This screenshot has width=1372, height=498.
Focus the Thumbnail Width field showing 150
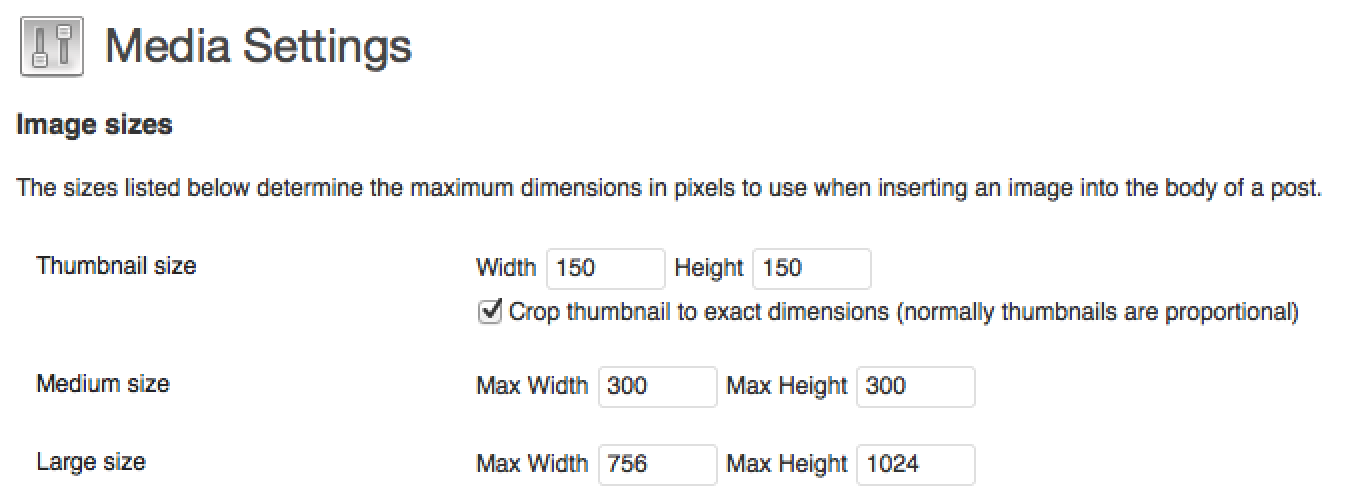605,268
